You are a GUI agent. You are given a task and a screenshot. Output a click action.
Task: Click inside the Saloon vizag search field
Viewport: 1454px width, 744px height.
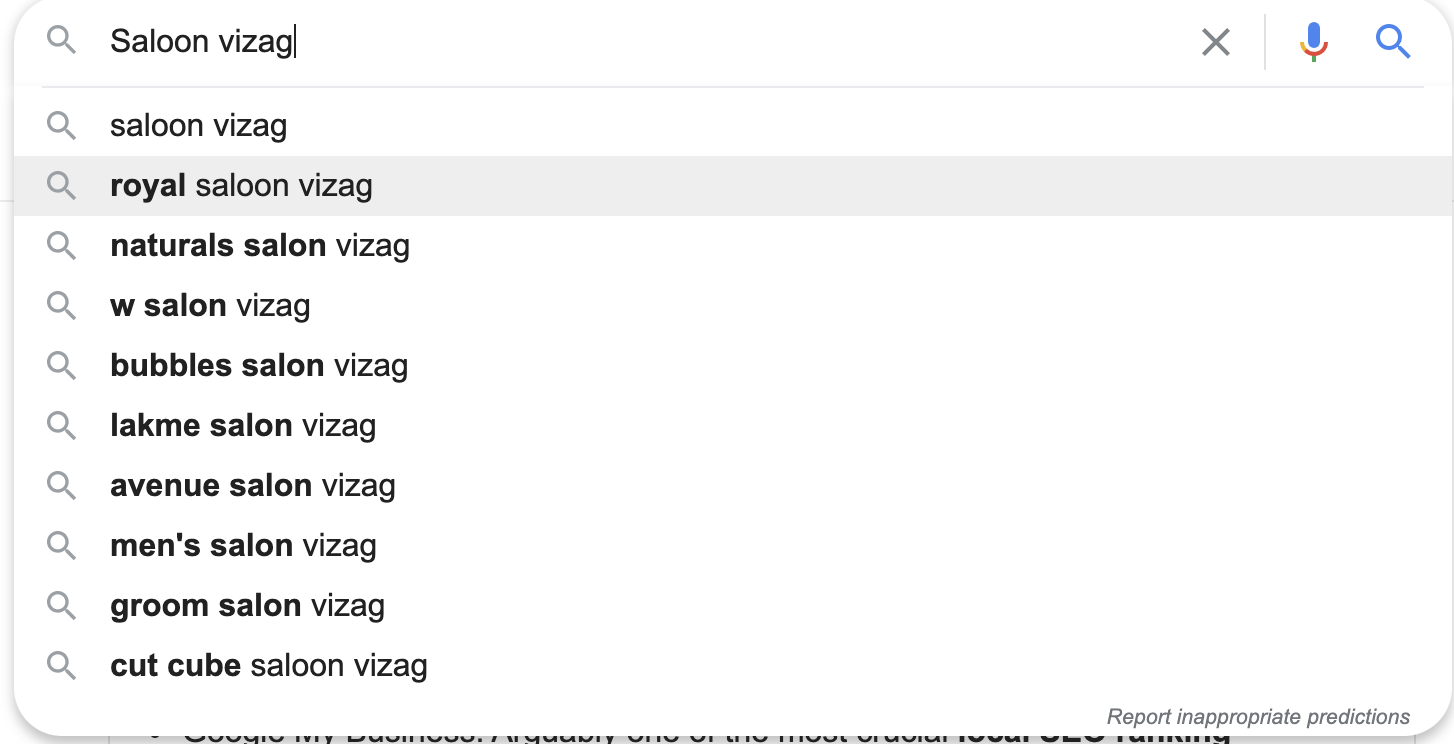point(640,42)
